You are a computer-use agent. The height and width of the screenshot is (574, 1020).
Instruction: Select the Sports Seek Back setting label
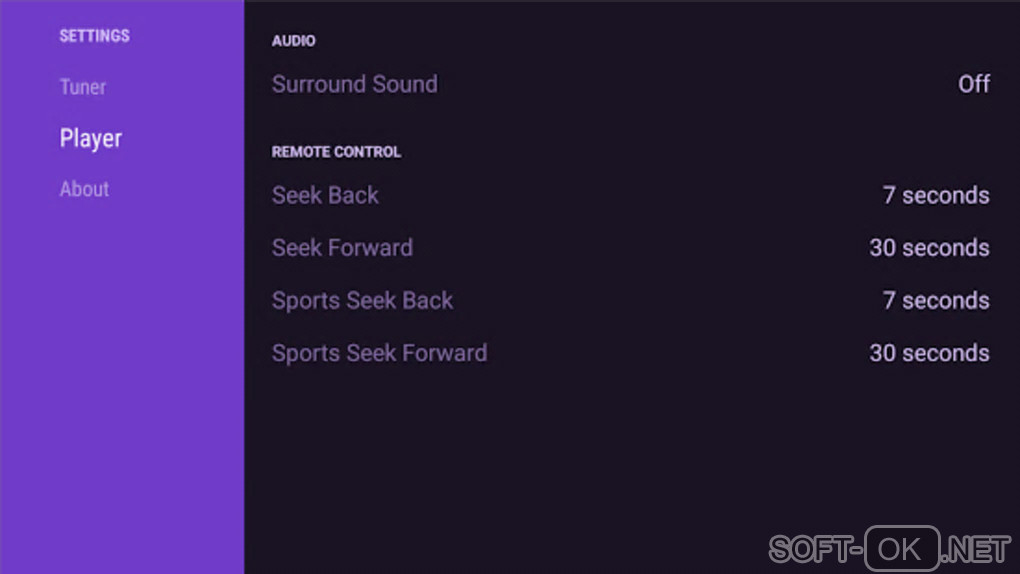pos(362,300)
